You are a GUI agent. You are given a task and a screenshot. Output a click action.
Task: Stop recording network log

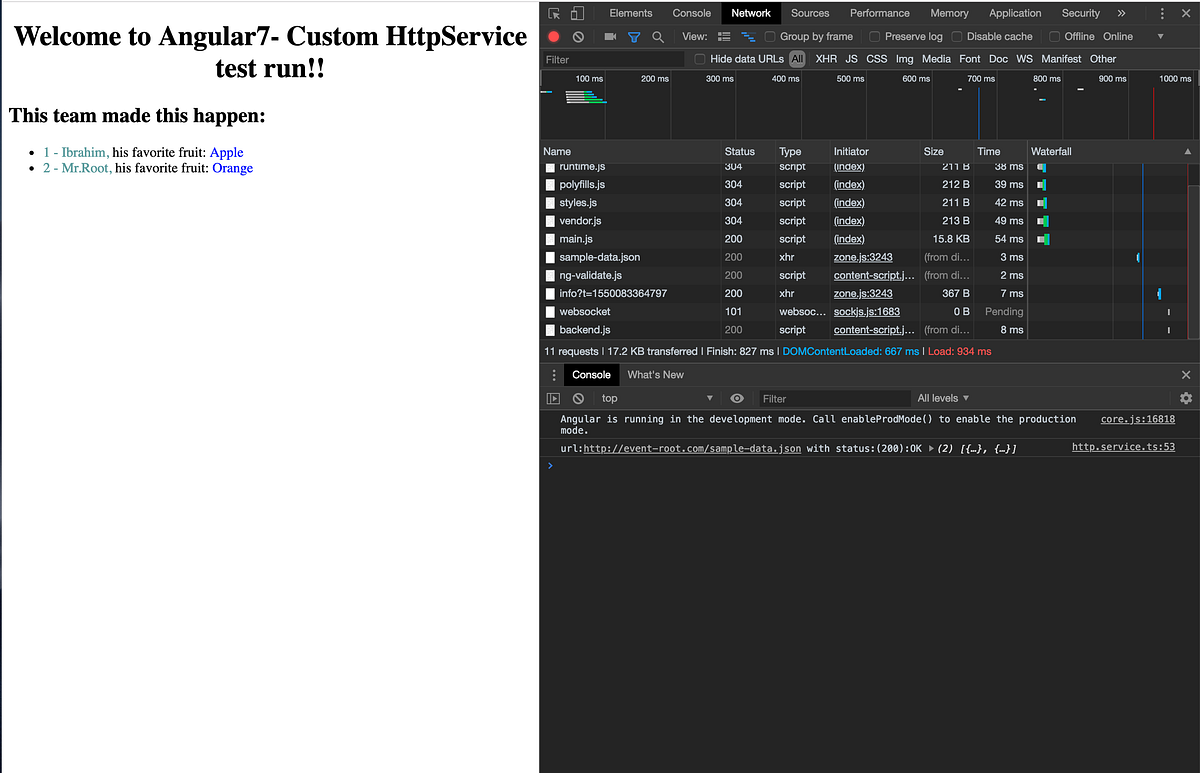point(554,36)
